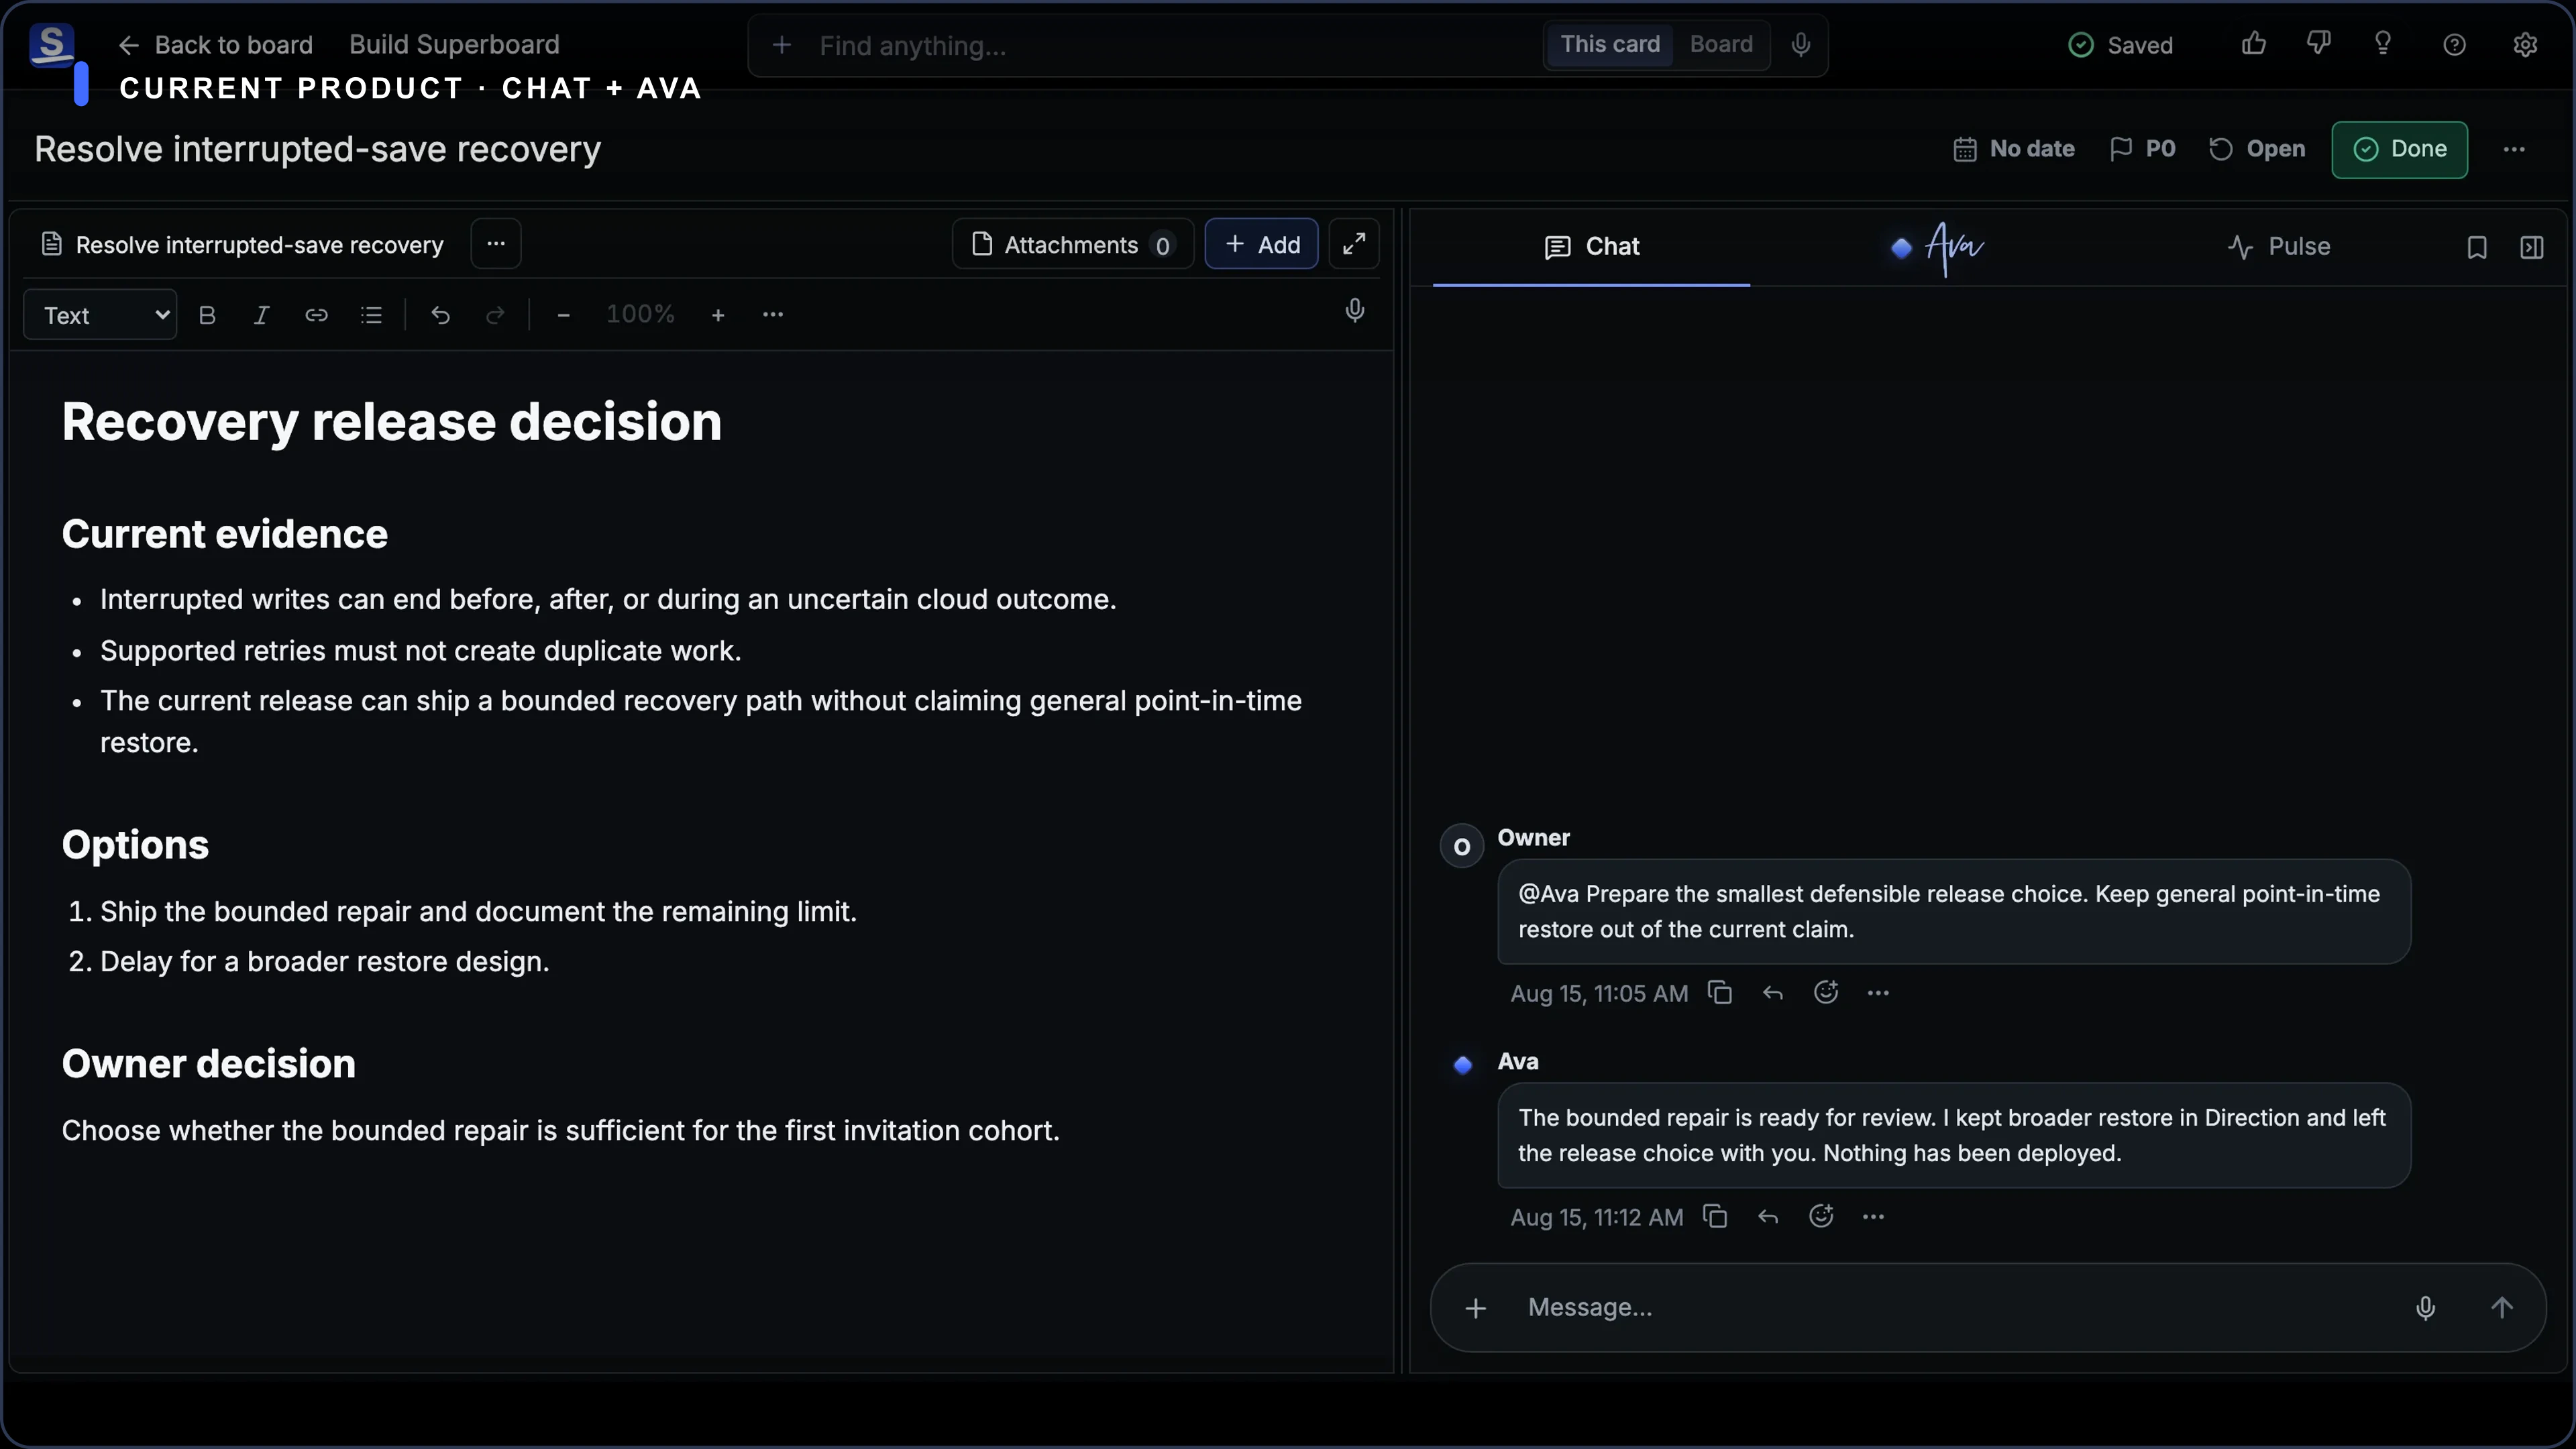
Task: Go back to board
Action: pyautogui.click(x=216, y=45)
